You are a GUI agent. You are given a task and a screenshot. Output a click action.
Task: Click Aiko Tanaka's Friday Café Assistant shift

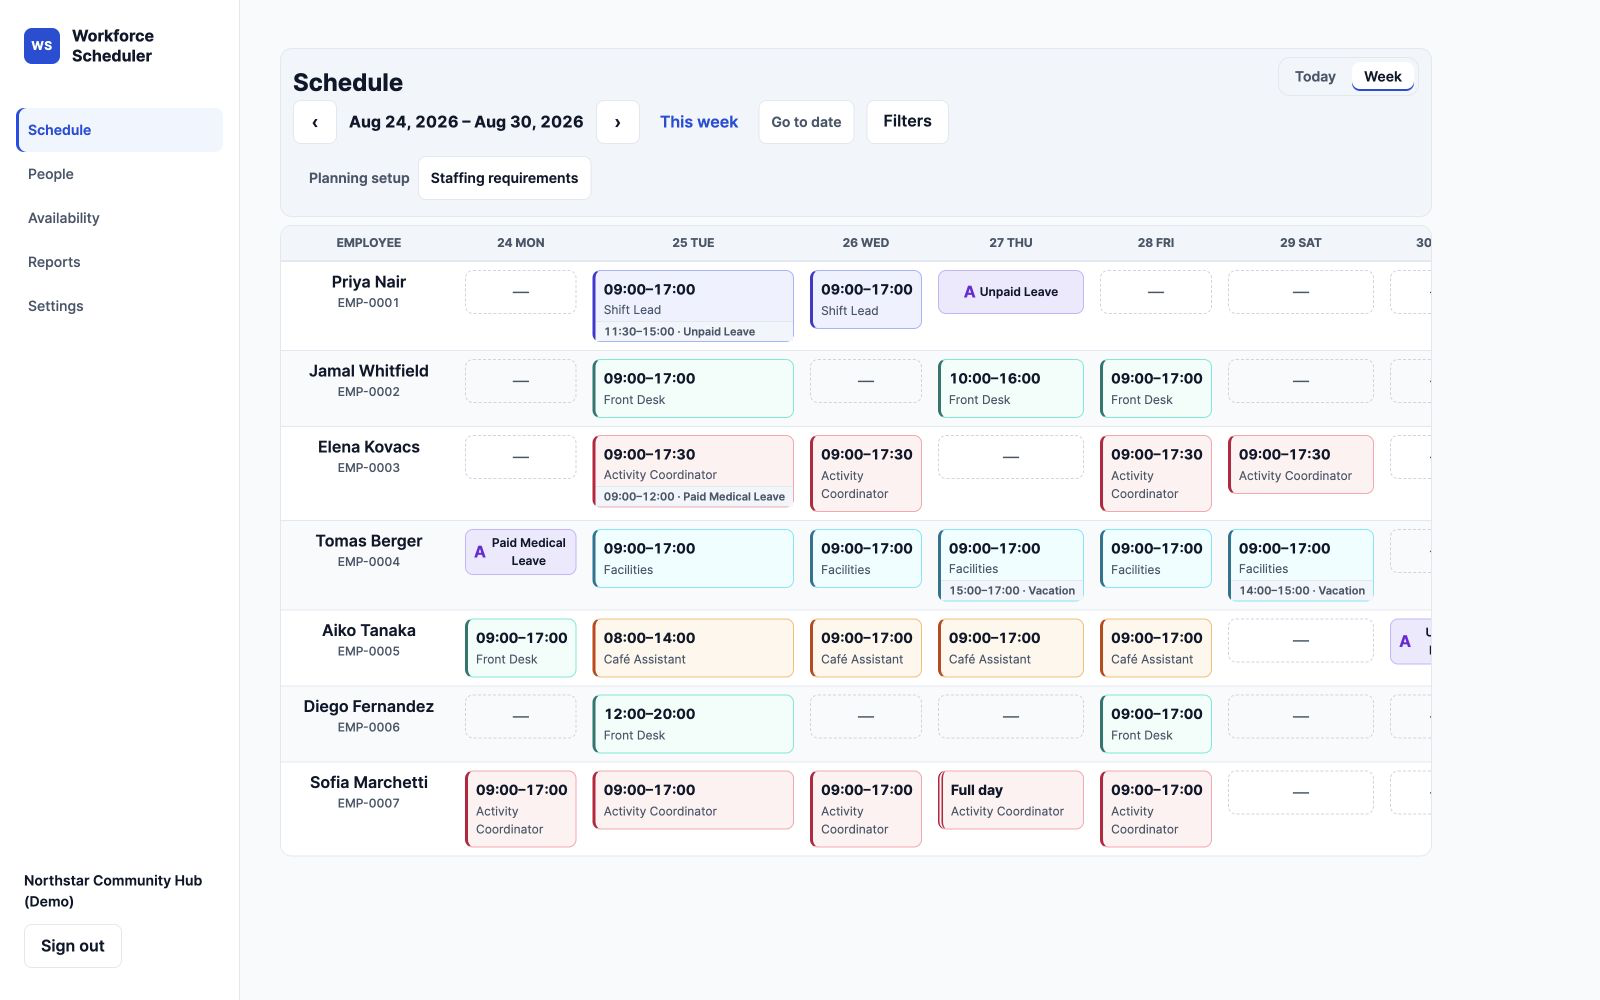pyautogui.click(x=1156, y=648)
